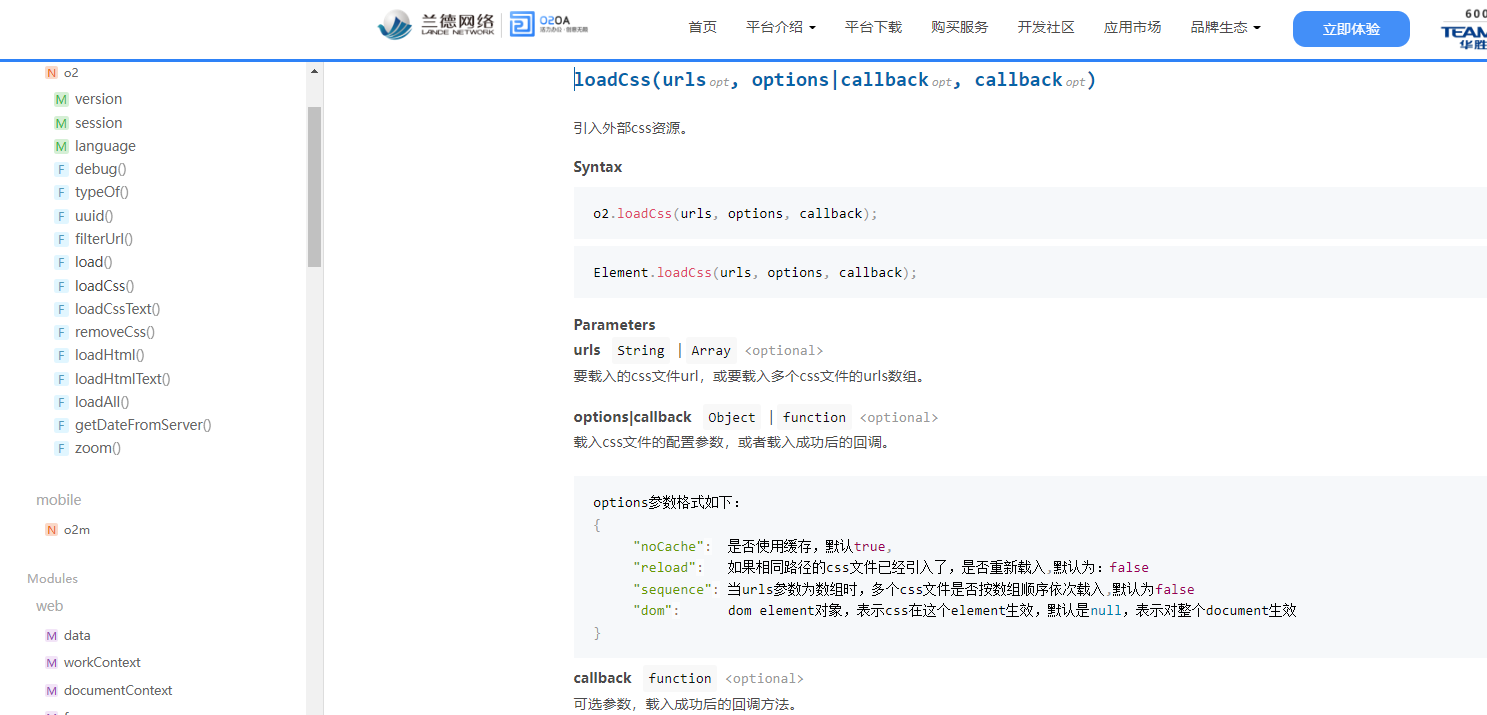Open the version member in sidebar
The width and height of the screenshot is (1487, 715).
pos(98,99)
